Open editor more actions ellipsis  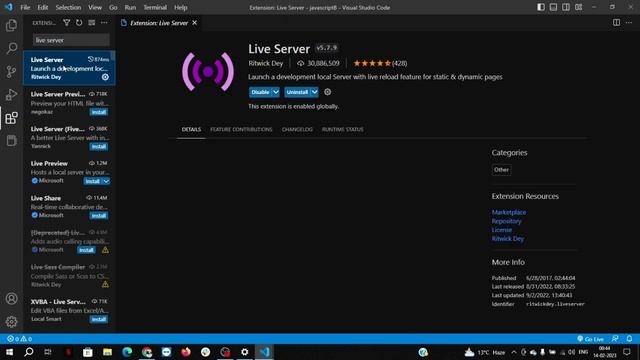pyautogui.click(x=629, y=23)
